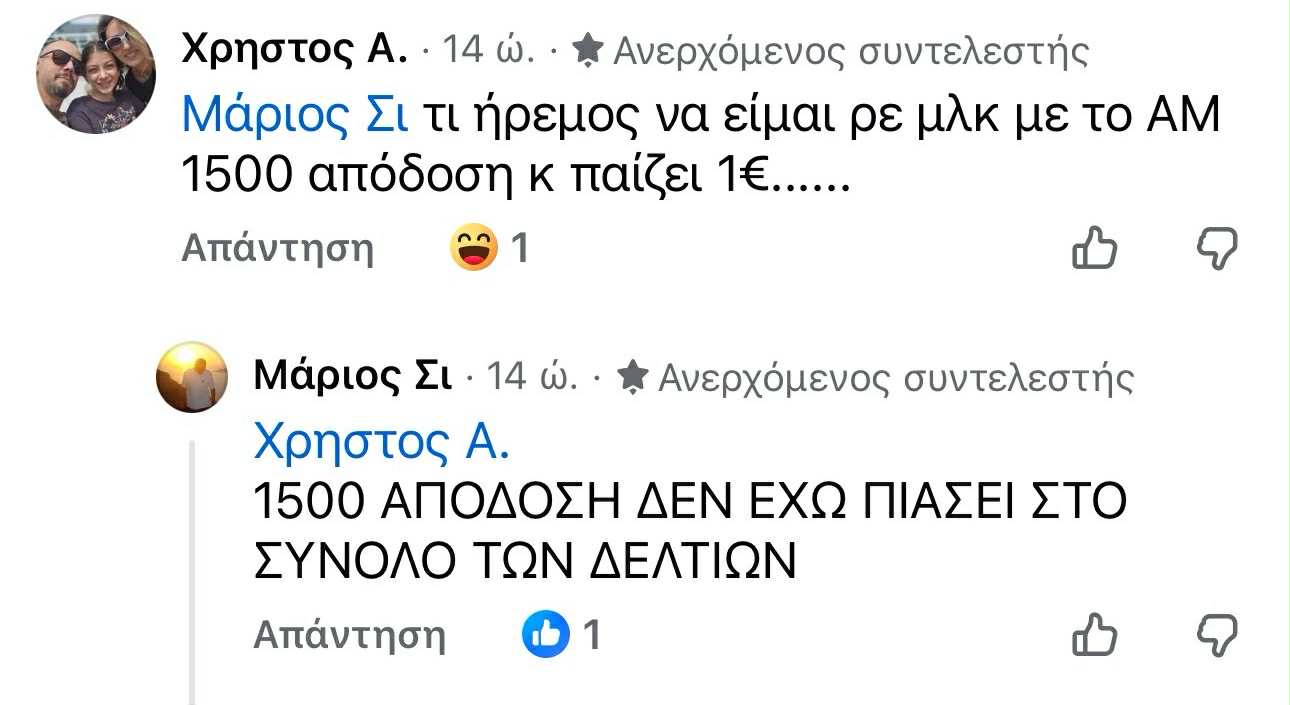This screenshot has height=705, width=1290.
Task: Click star badge icon beside Χρηστος Α.'s name
Action: click(589, 50)
